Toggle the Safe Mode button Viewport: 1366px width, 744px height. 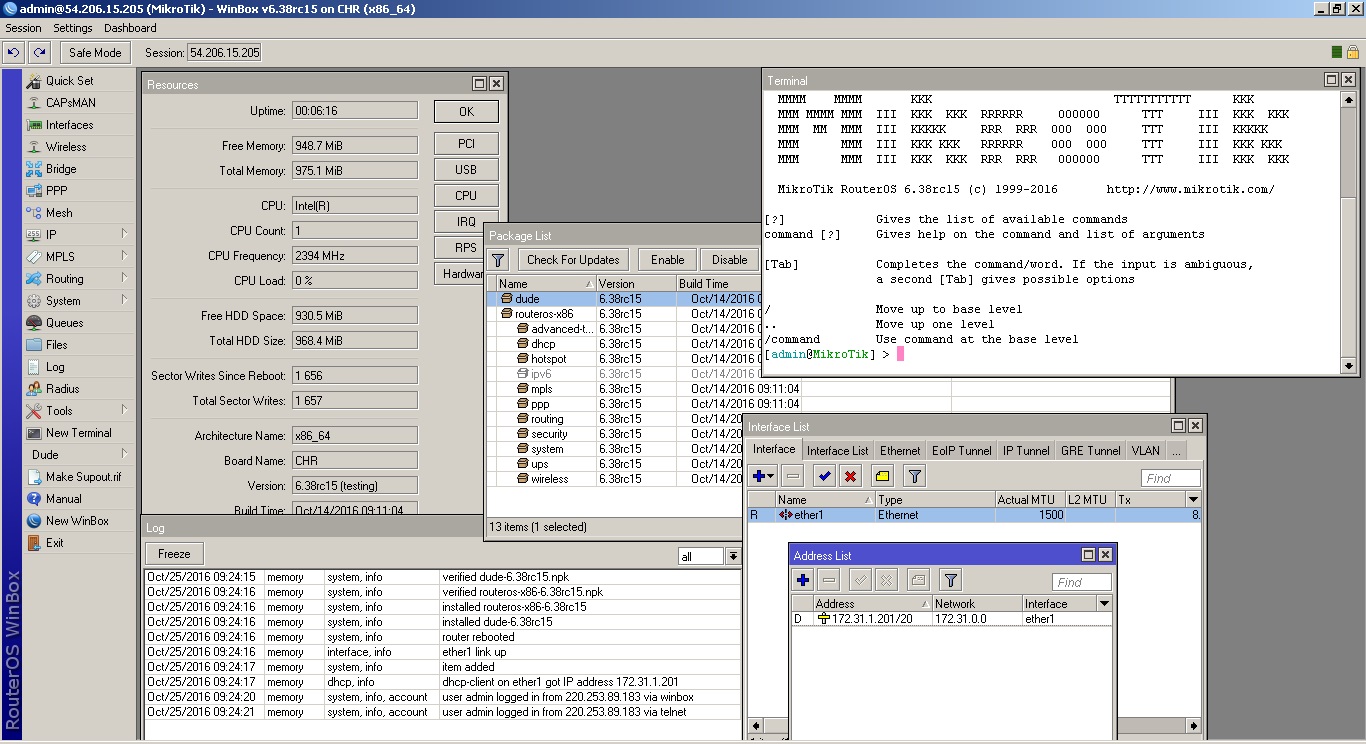95,53
